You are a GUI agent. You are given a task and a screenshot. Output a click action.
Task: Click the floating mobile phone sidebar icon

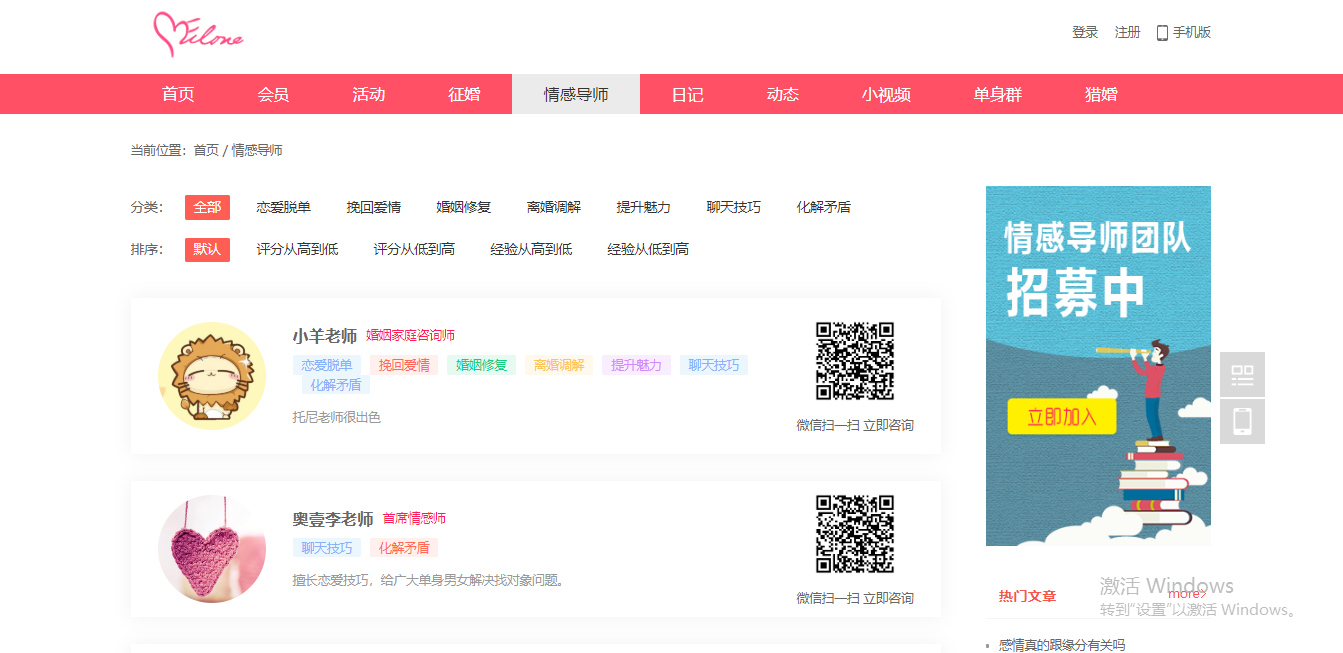(x=1242, y=422)
